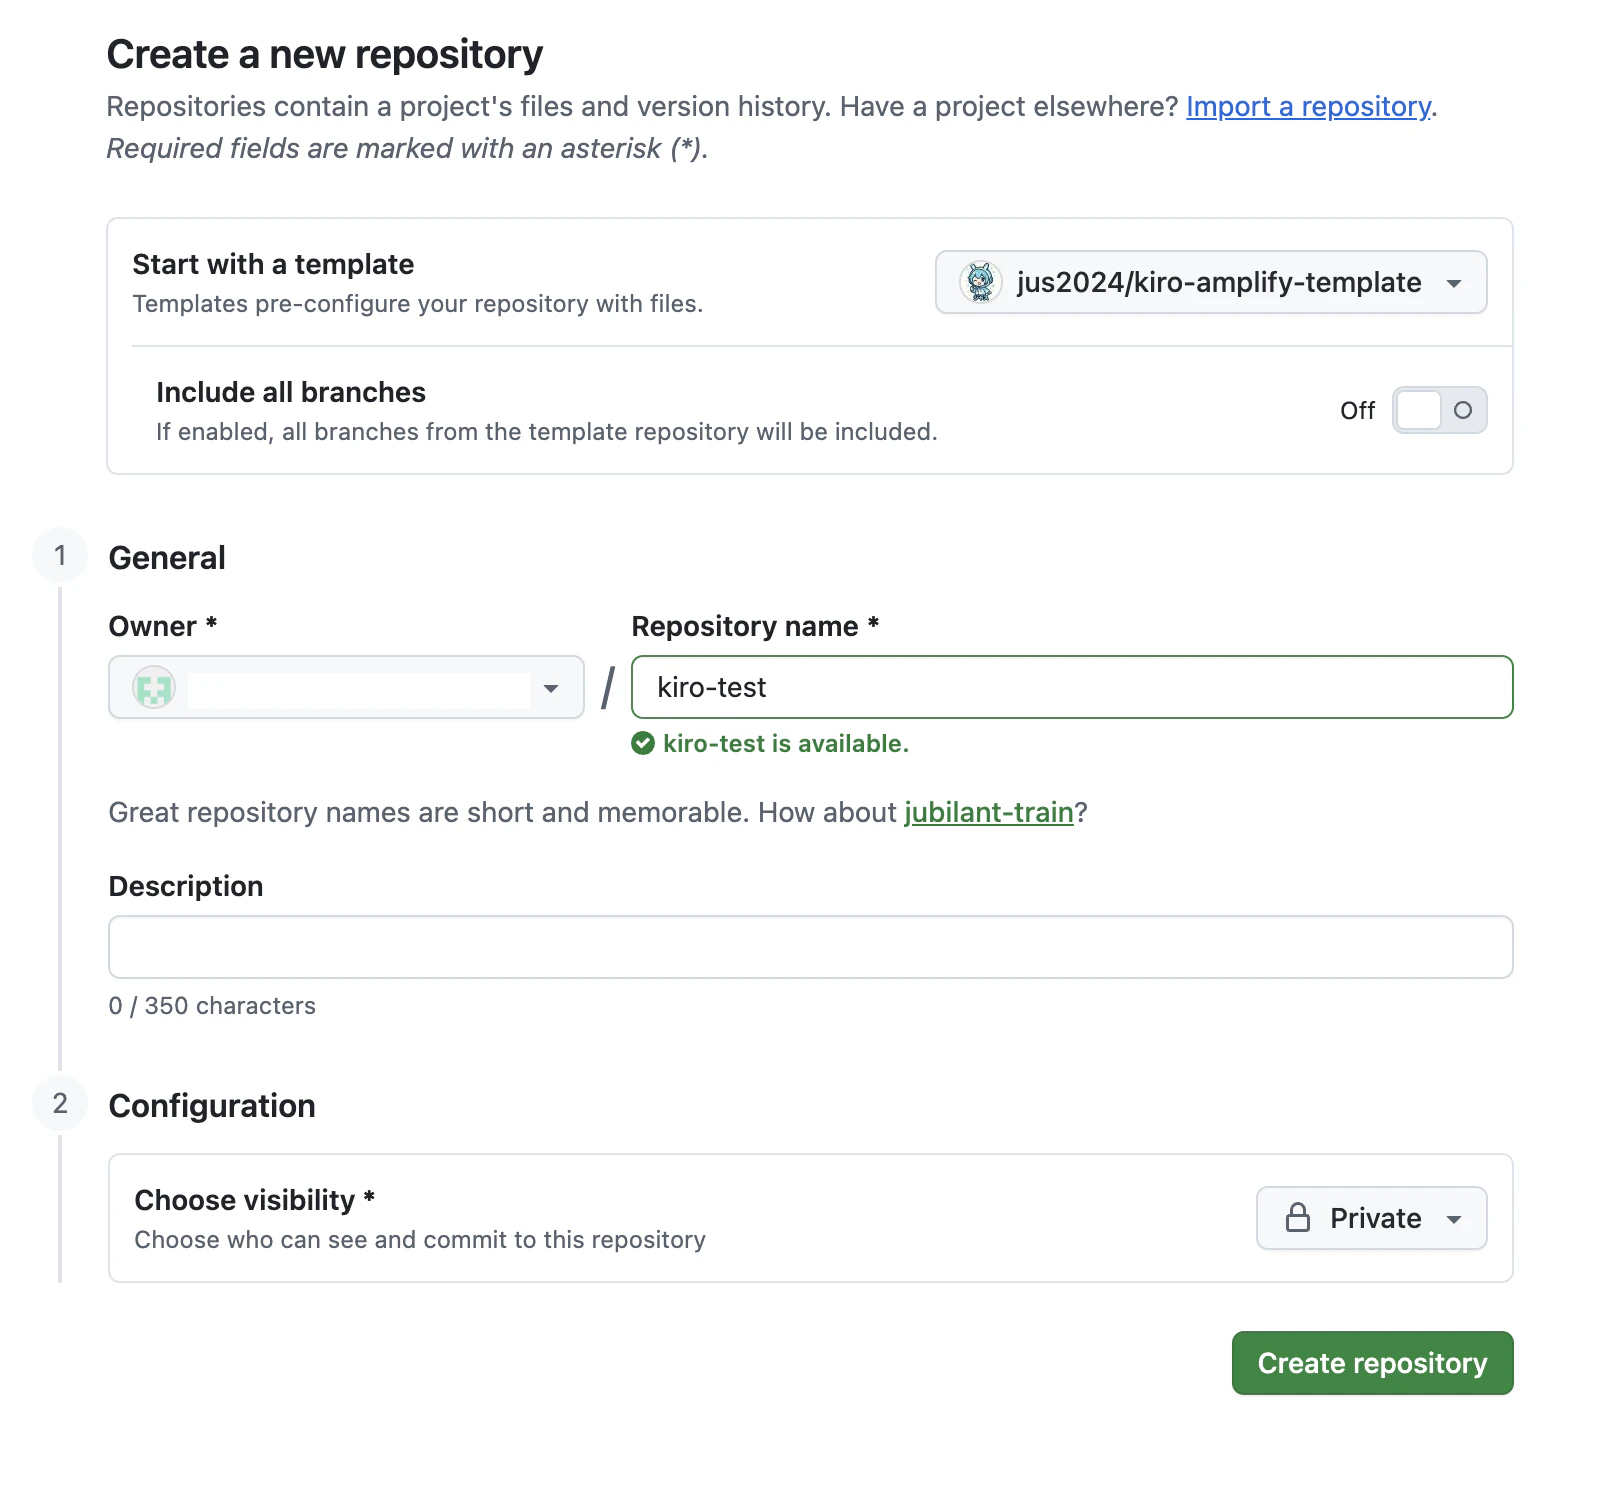Expand the Owner dropdown

pos(345,688)
